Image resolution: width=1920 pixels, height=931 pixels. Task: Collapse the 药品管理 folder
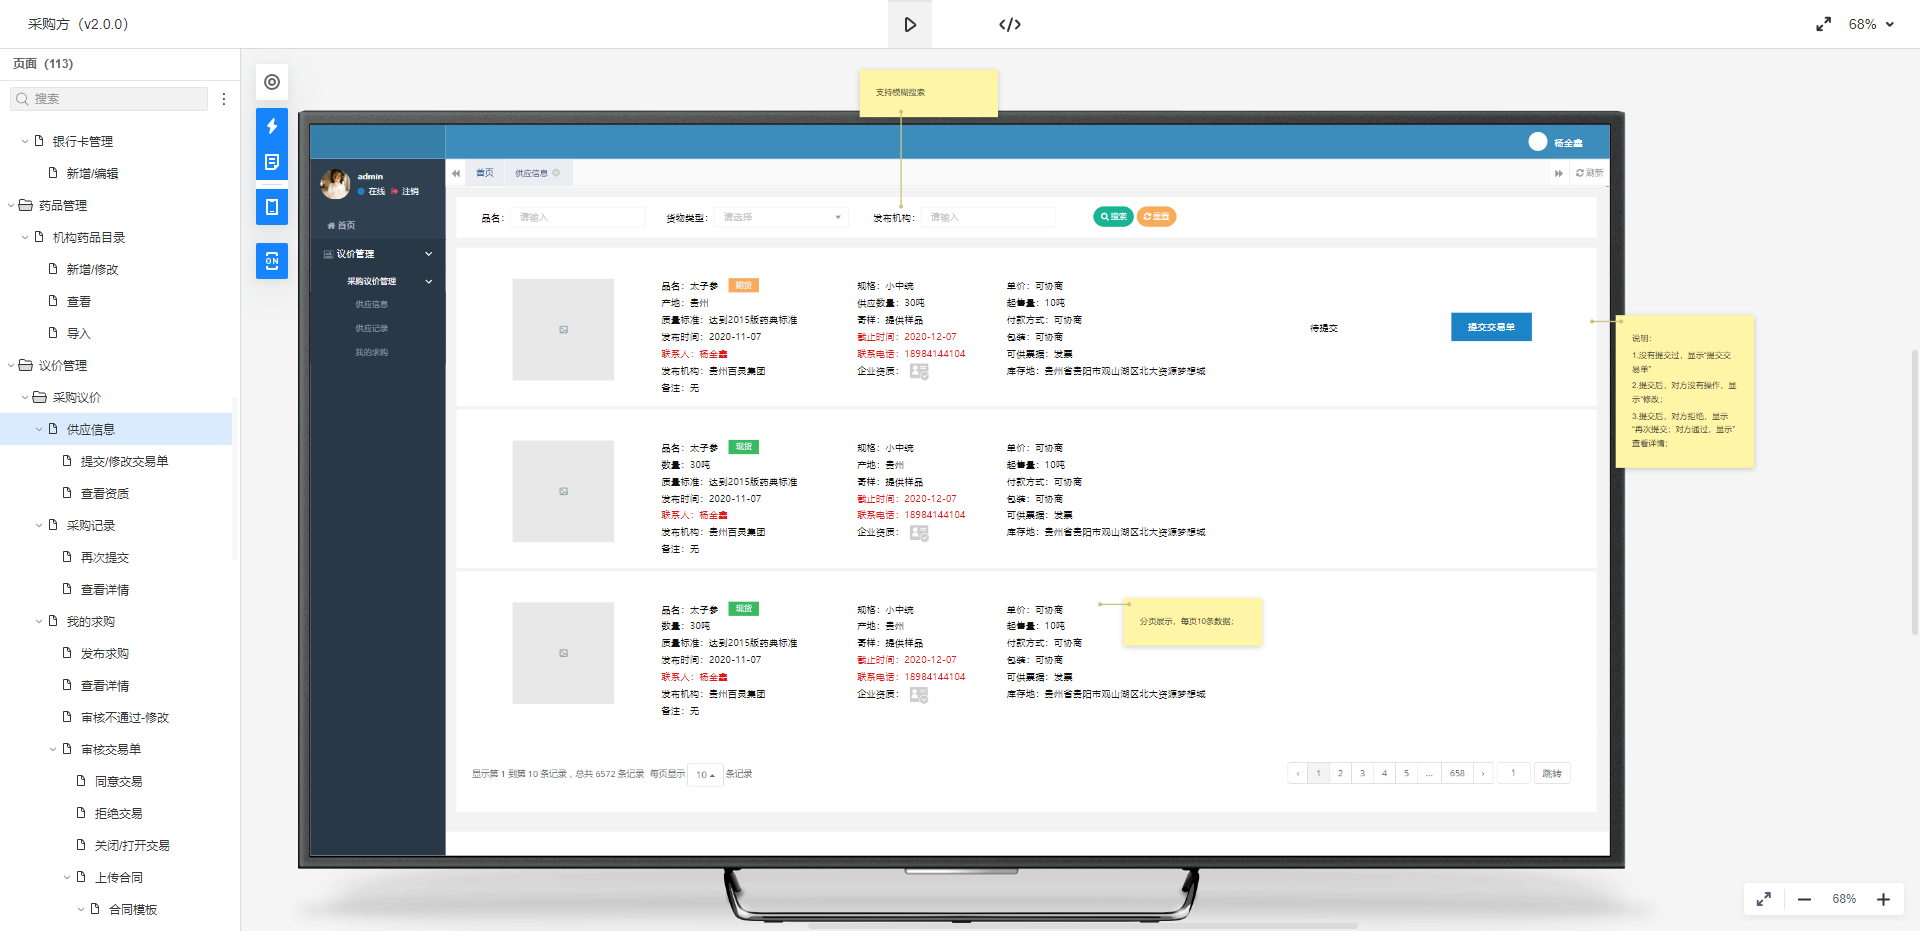tap(11, 205)
